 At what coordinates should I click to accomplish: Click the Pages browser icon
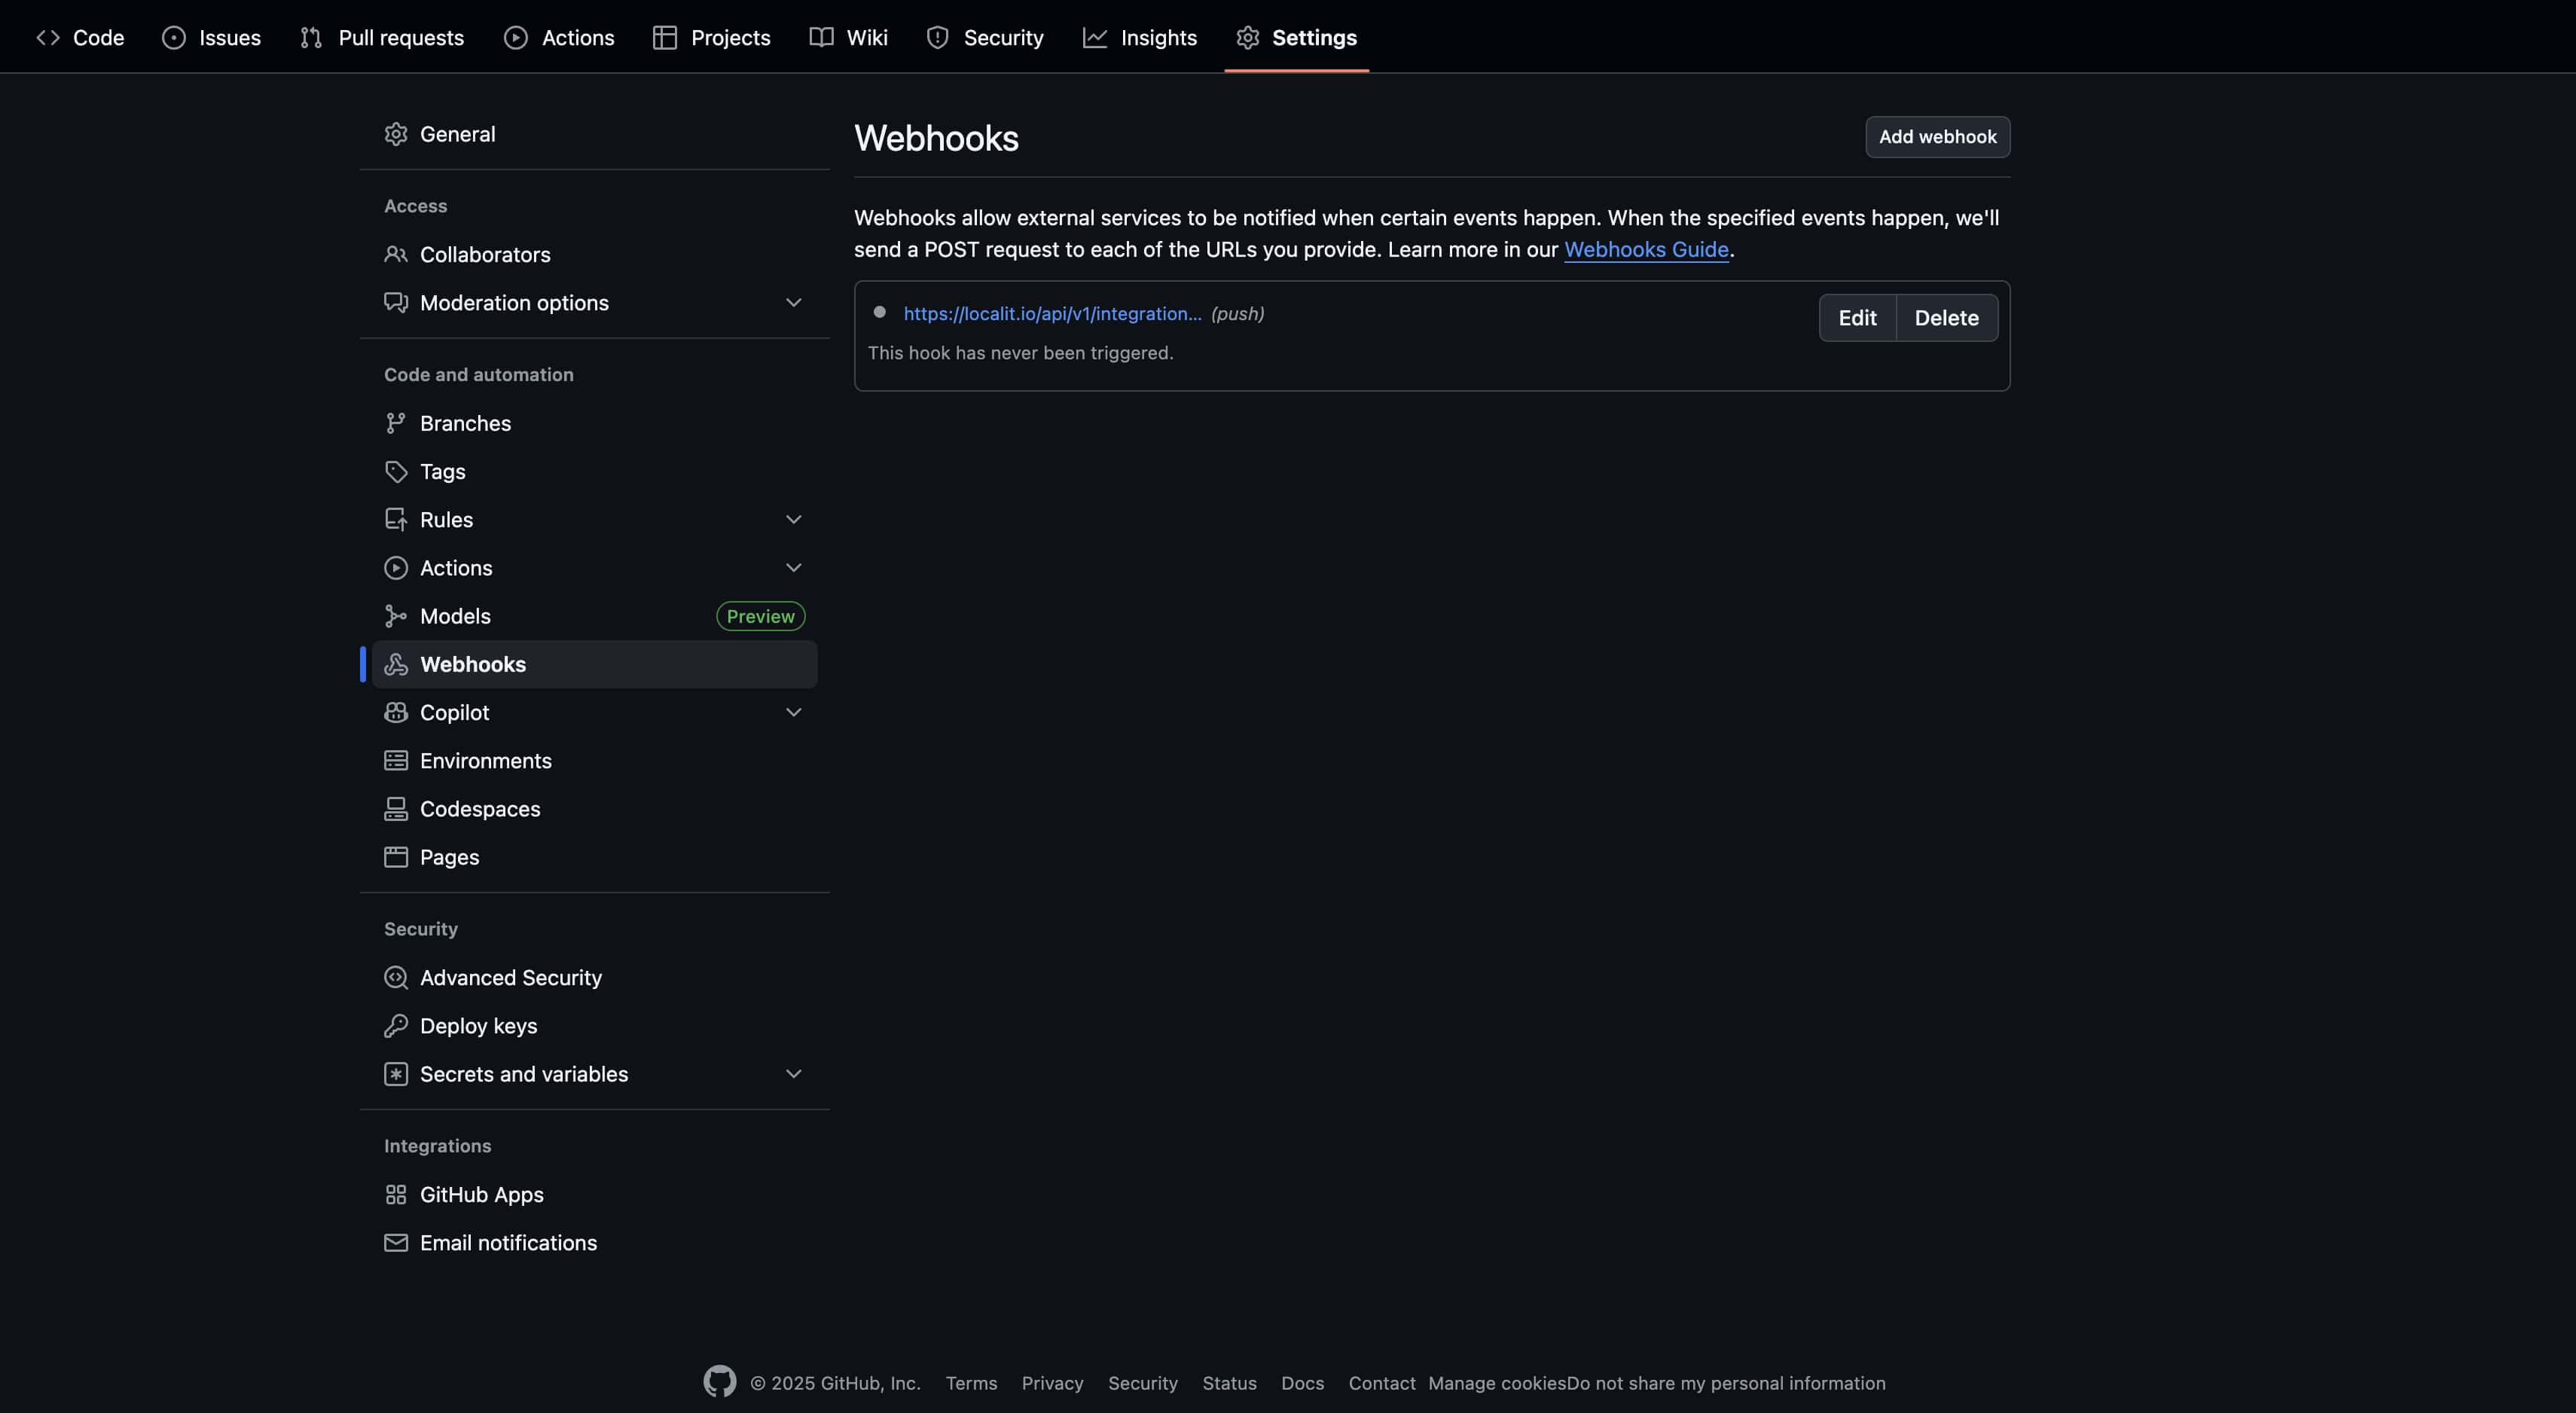click(x=396, y=857)
